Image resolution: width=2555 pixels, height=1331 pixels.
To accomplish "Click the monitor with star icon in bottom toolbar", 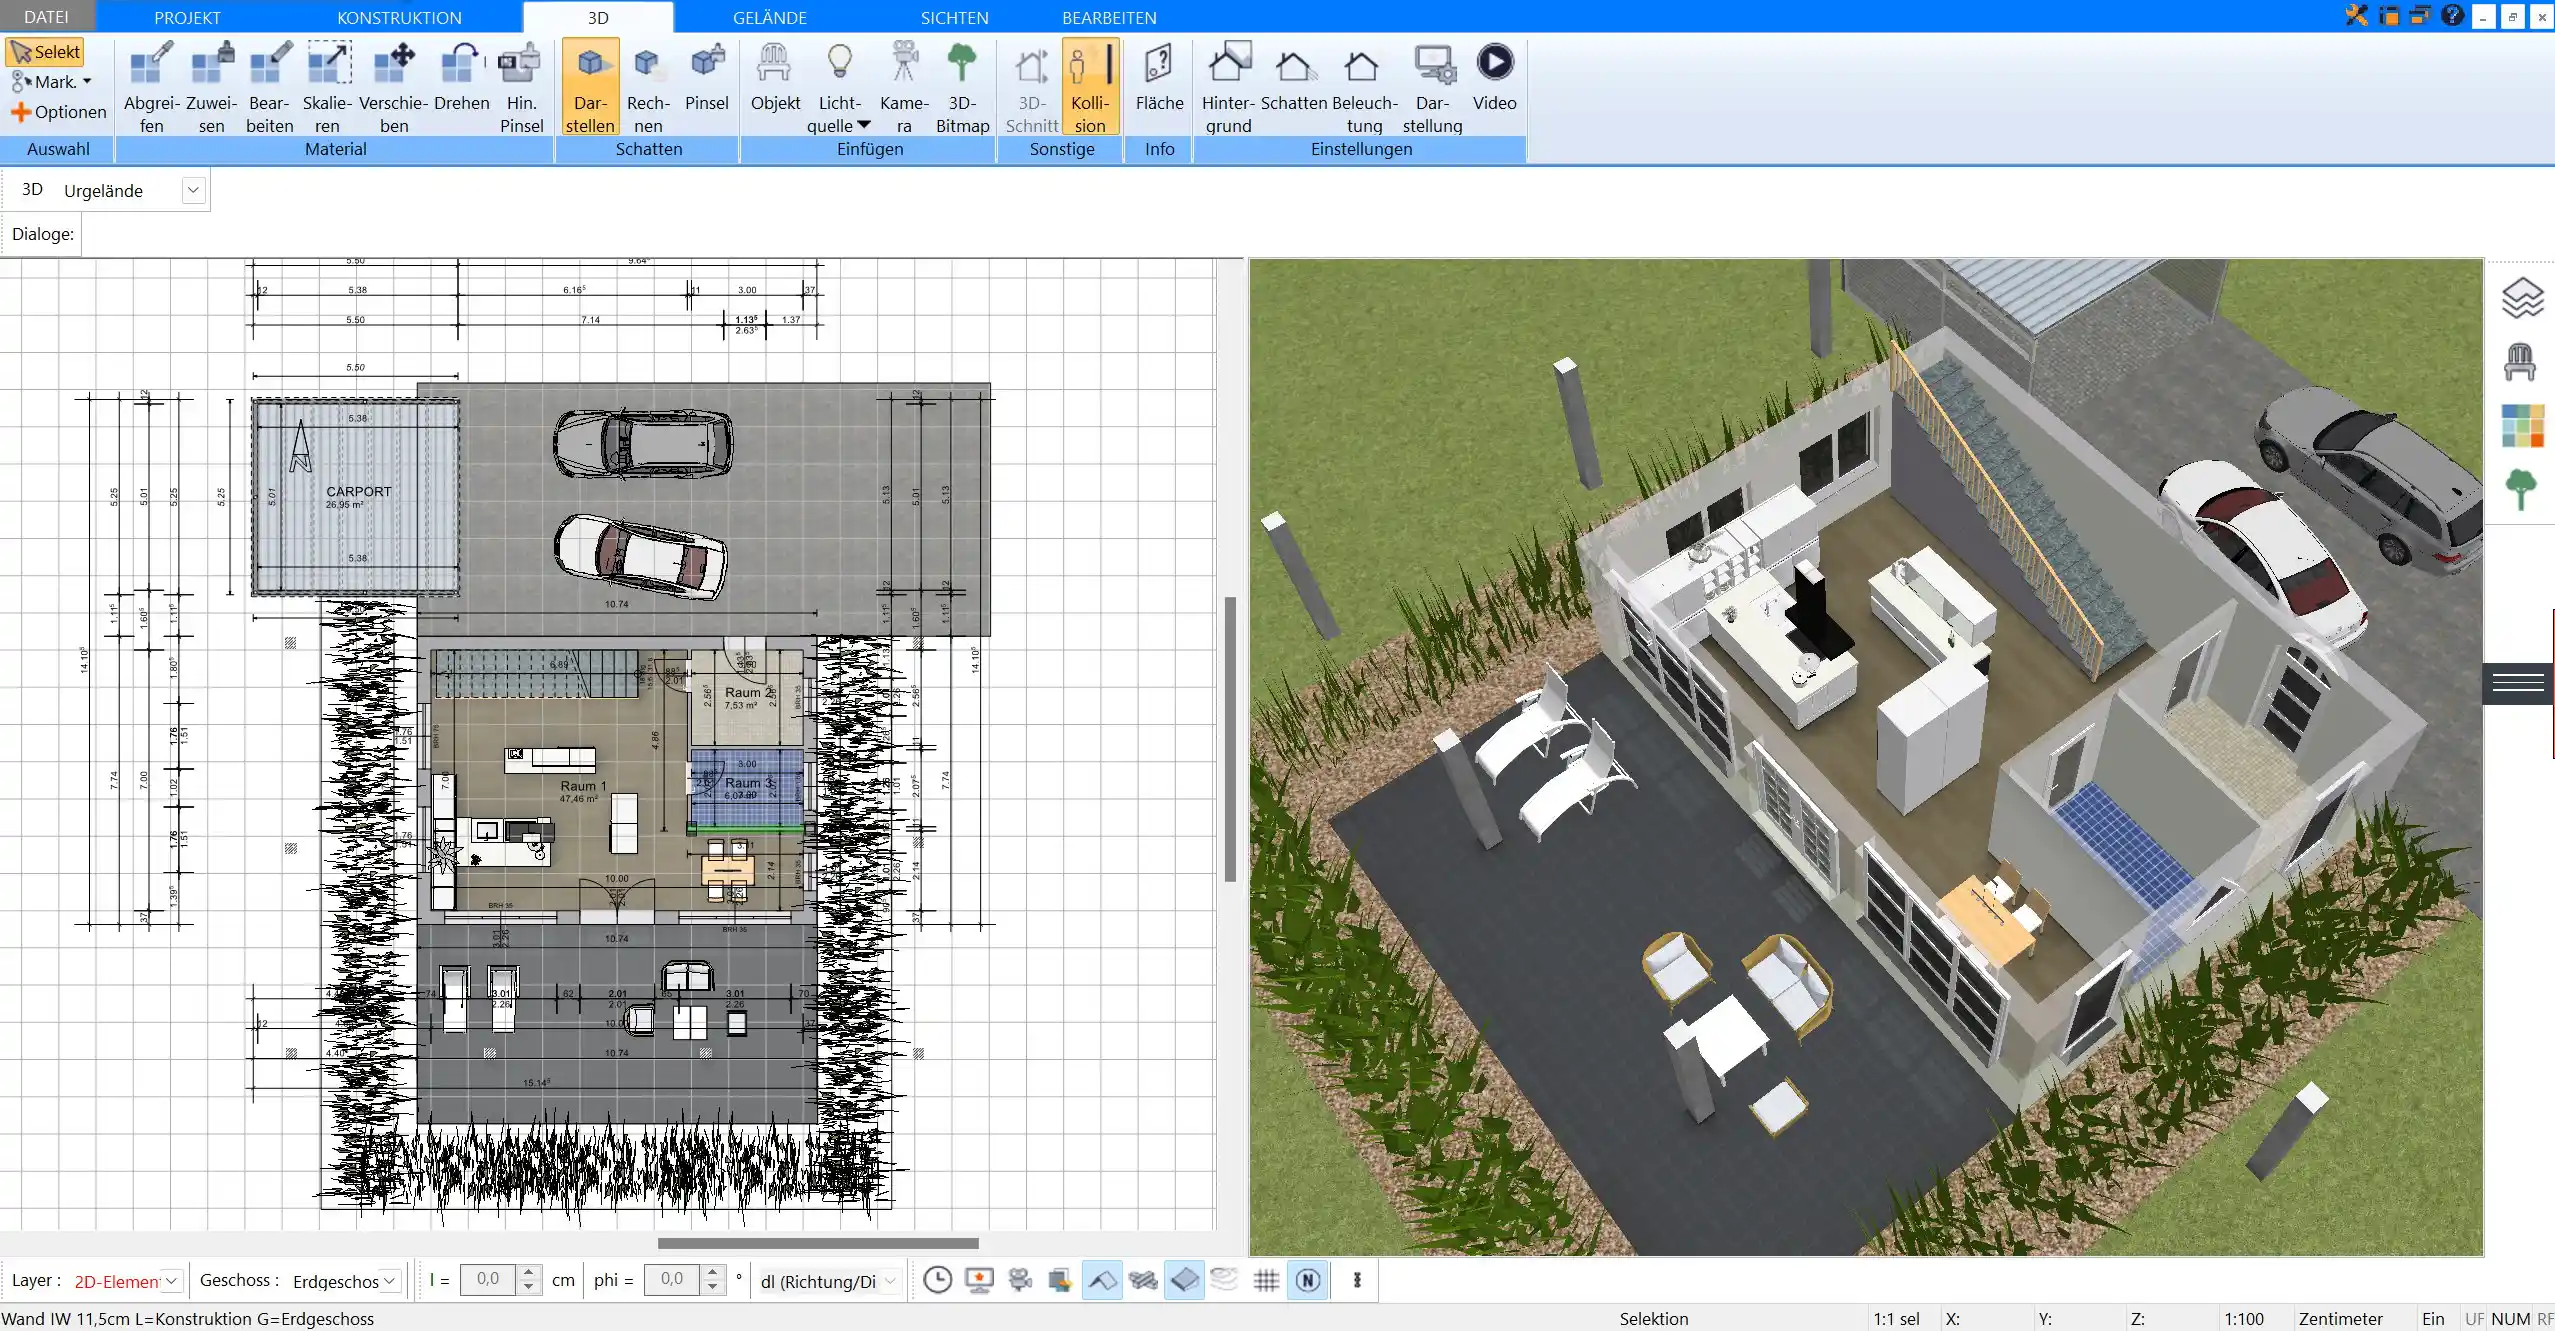I will click(x=979, y=1280).
